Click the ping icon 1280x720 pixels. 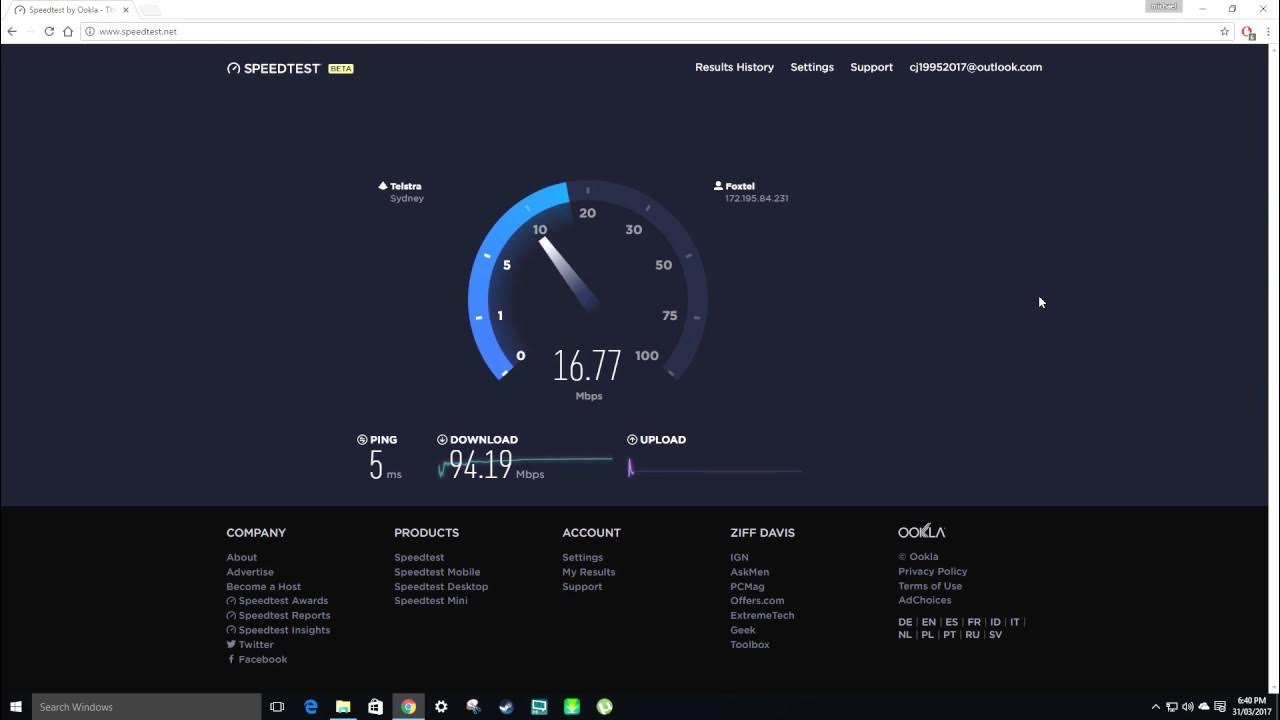point(362,439)
